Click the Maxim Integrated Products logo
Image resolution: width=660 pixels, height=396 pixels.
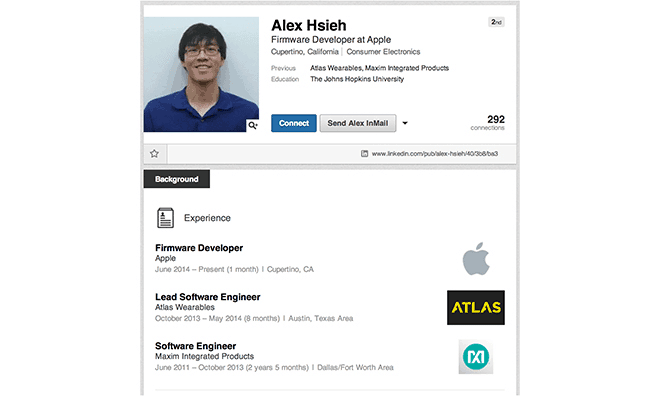(x=476, y=357)
